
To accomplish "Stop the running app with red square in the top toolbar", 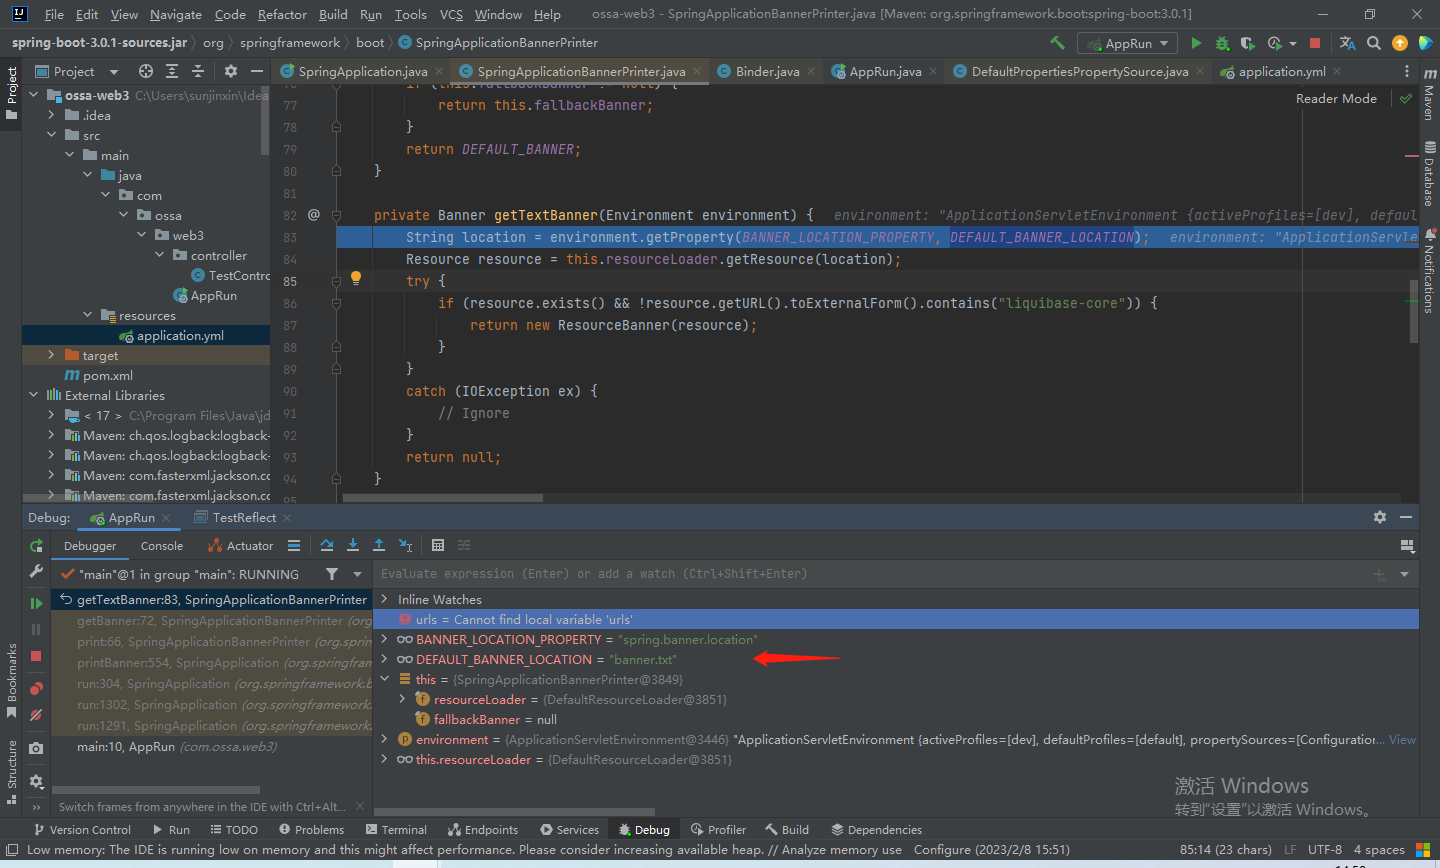I will tap(1315, 43).
